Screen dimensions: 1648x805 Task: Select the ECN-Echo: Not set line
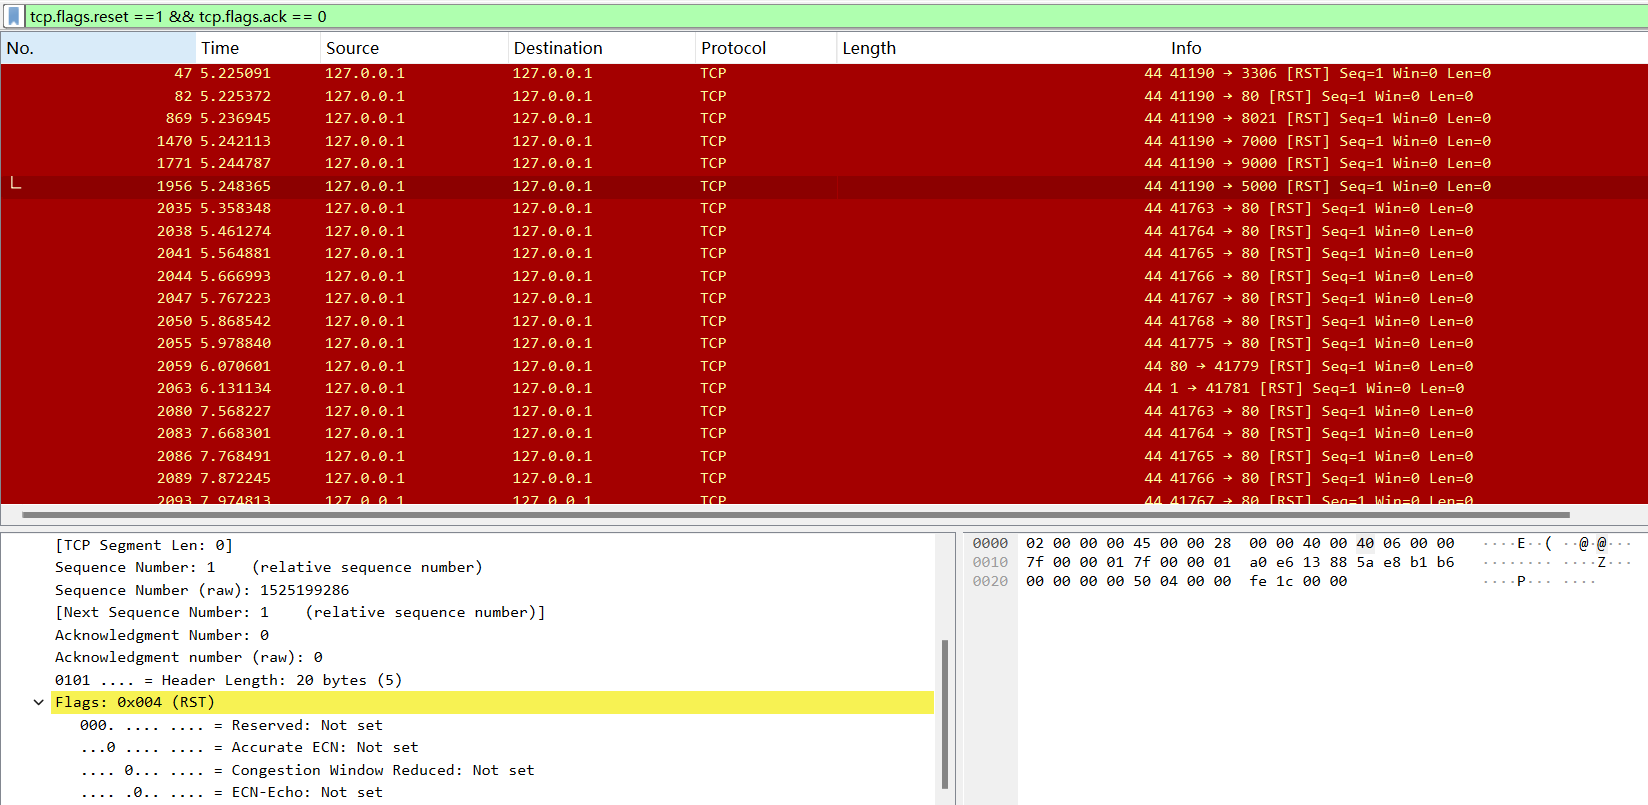pos(231,792)
